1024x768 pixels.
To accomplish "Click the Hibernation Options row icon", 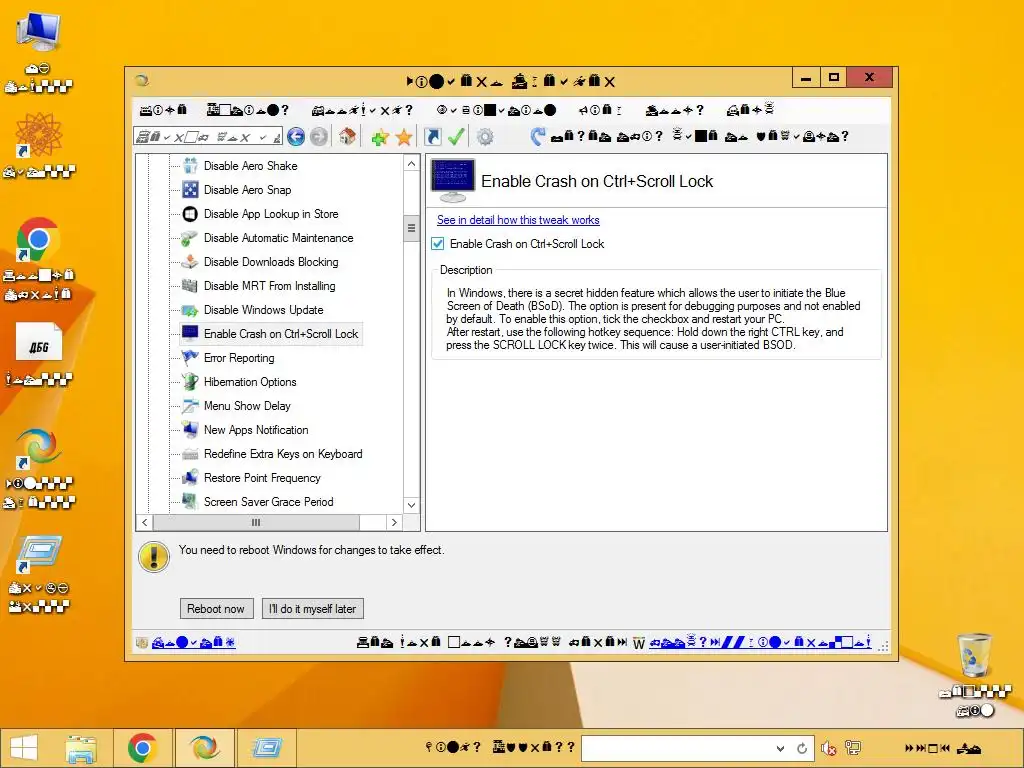I will point(190,382).
